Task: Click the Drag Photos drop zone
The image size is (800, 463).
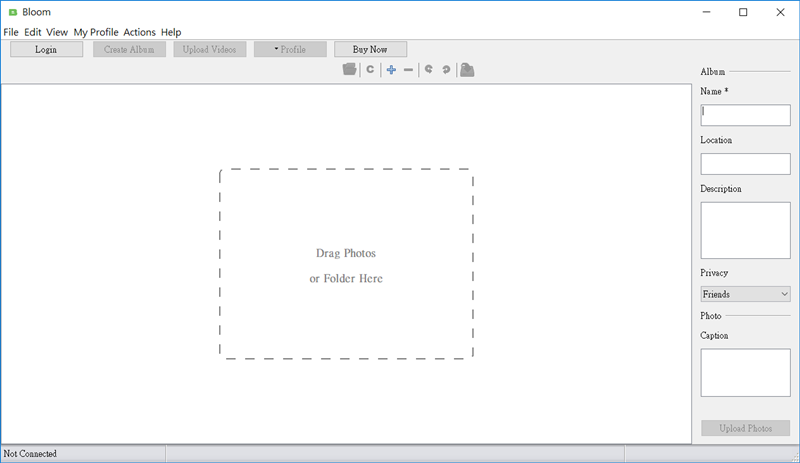Action: (346, 264)
